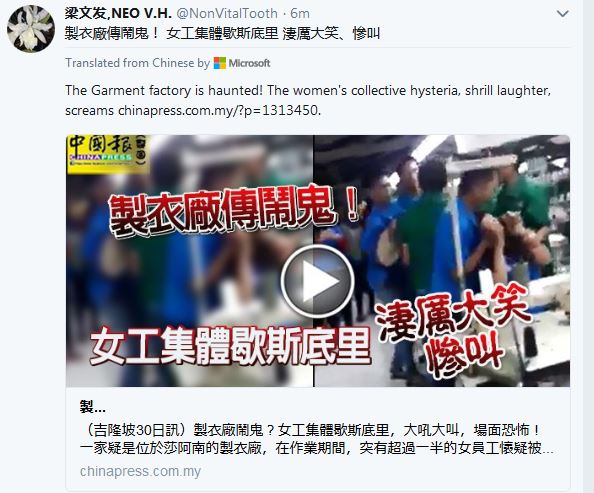
Task: Open the 6m tweet timestamp
Action: (x=300, y=14)
